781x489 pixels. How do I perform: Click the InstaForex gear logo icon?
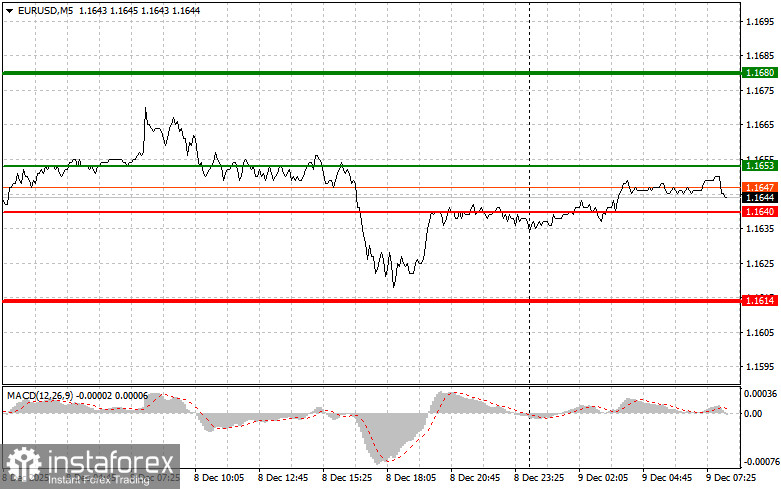[23, 465]
